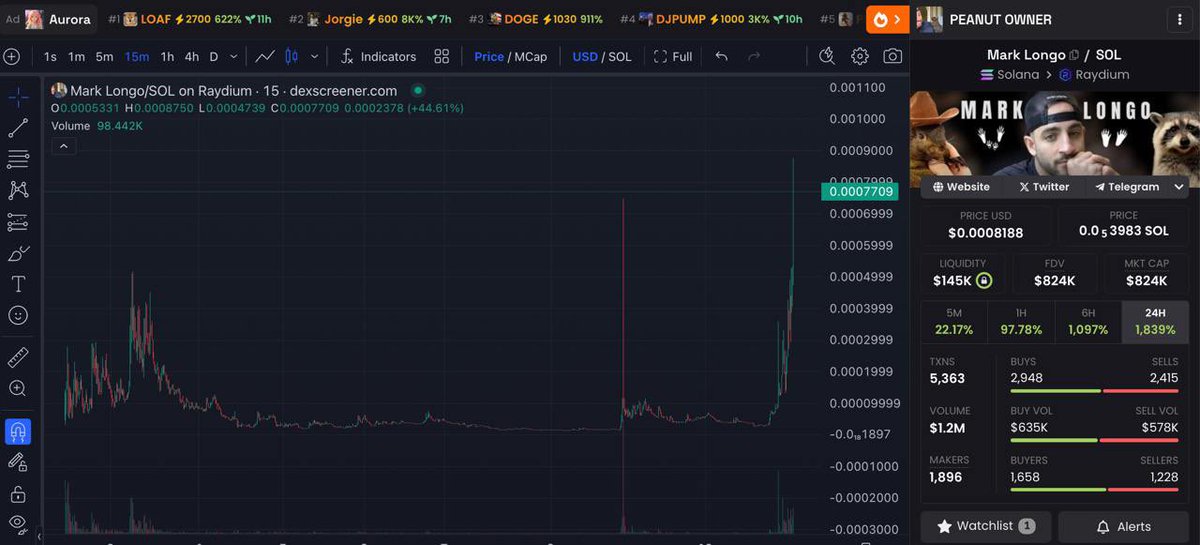Open the Indicators menu
1200x545 pixels.
coord(378,57)
